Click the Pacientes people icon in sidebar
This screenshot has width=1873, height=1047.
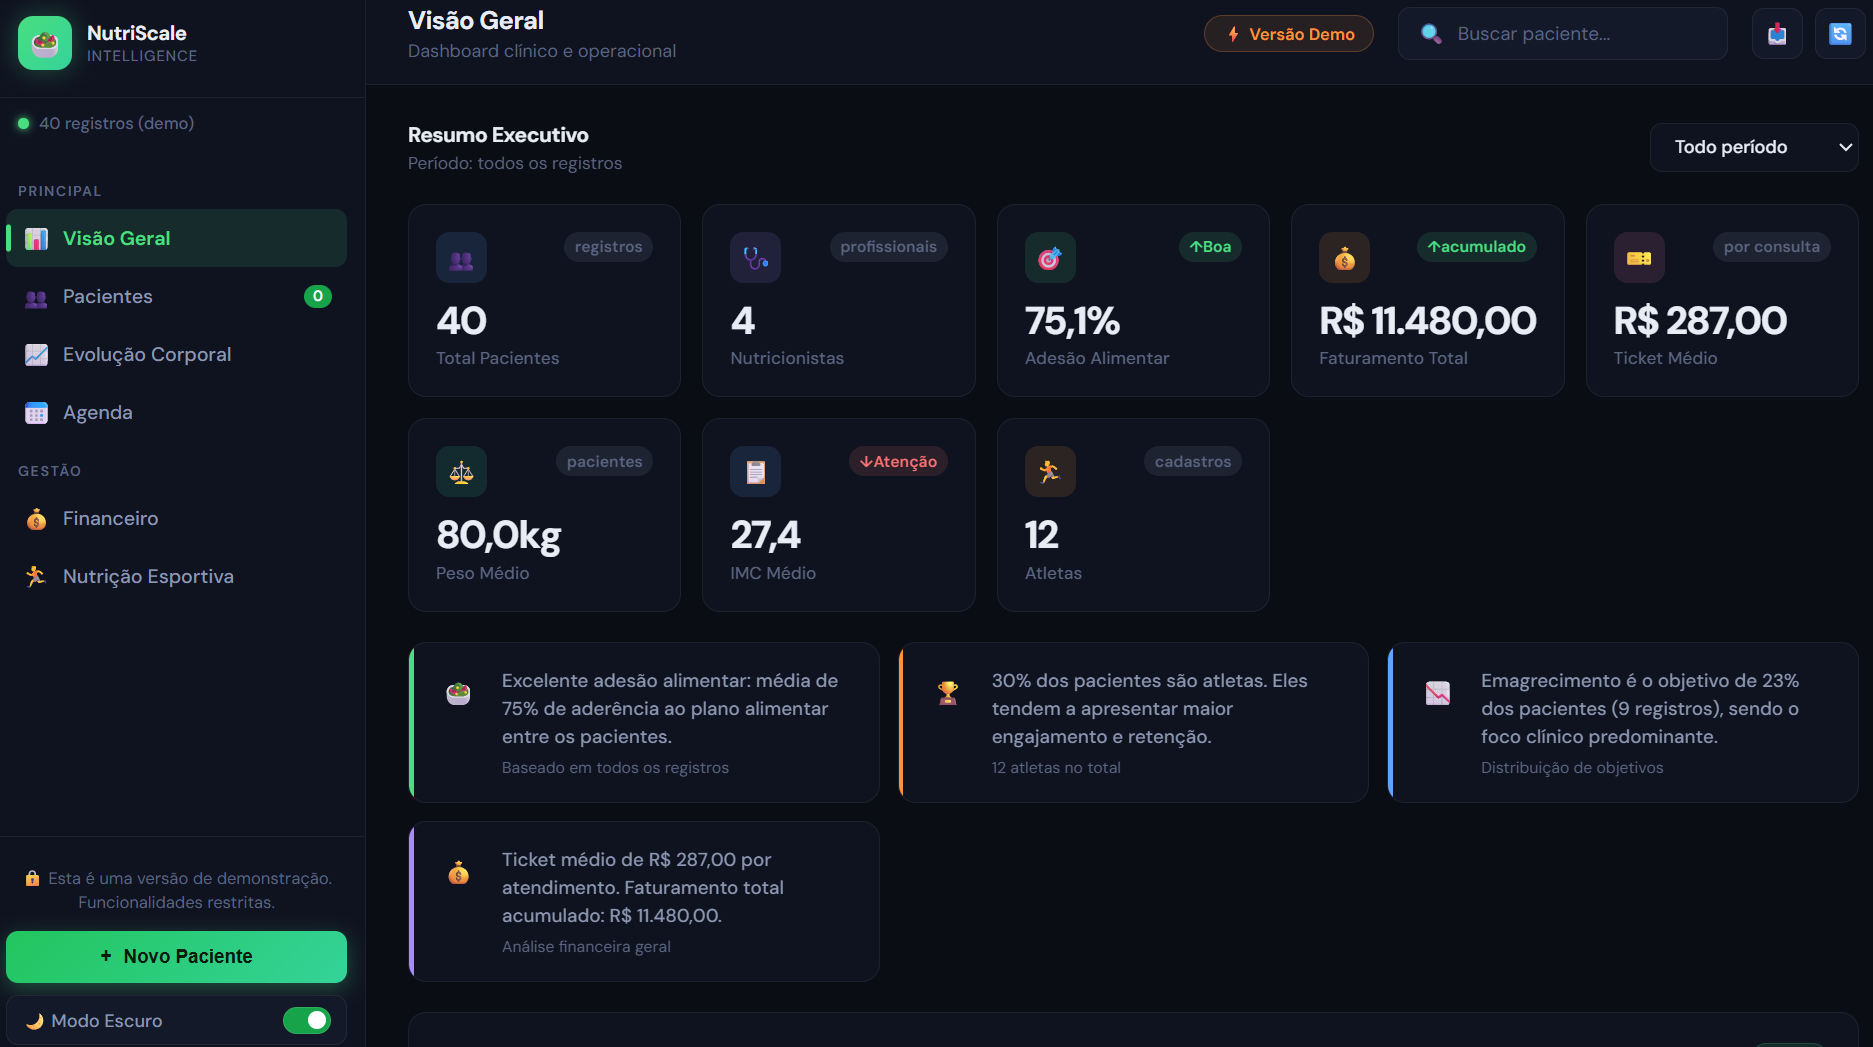tap(36, 297)
